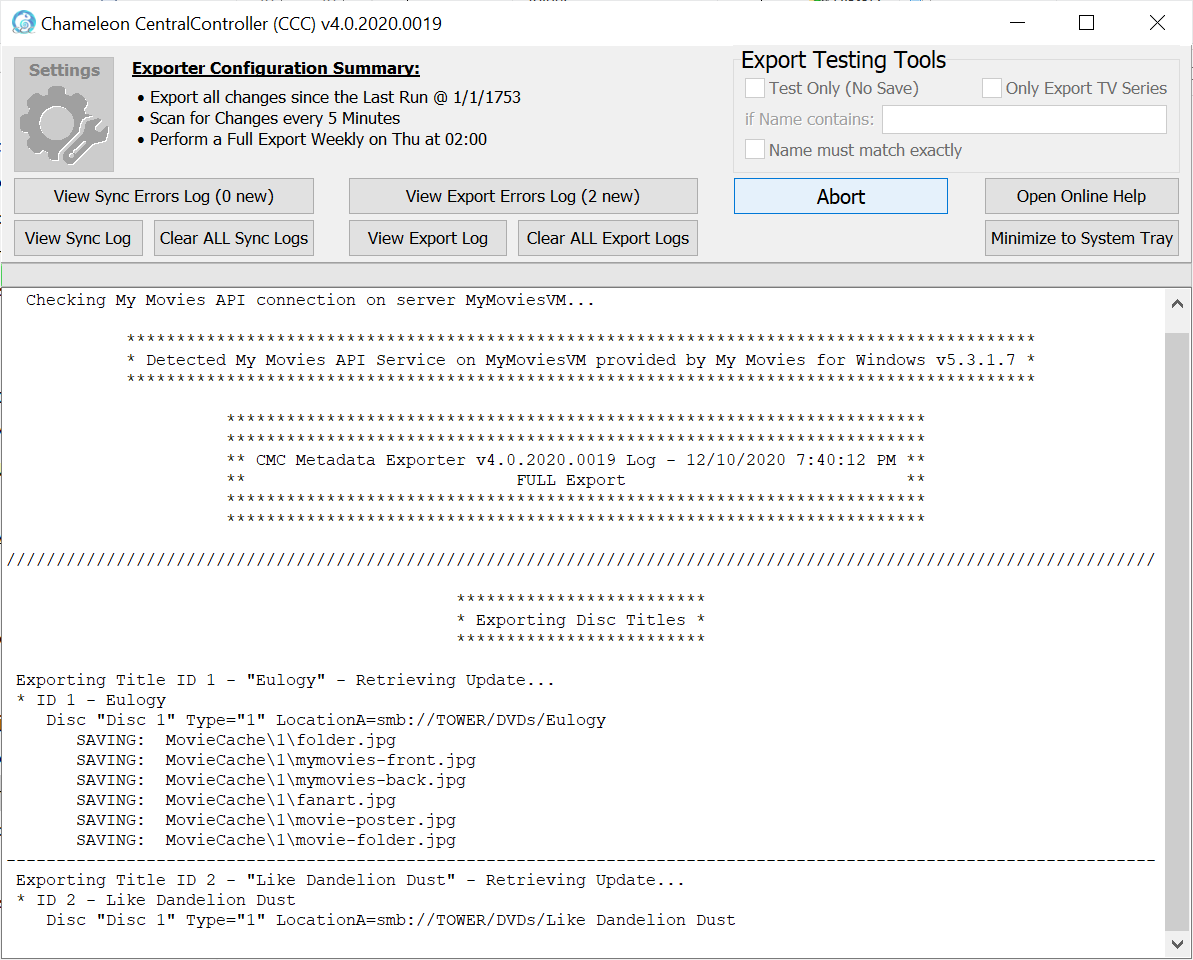
Task: Open the Sync Errors Log (0 new)
Action: point(164,196)
